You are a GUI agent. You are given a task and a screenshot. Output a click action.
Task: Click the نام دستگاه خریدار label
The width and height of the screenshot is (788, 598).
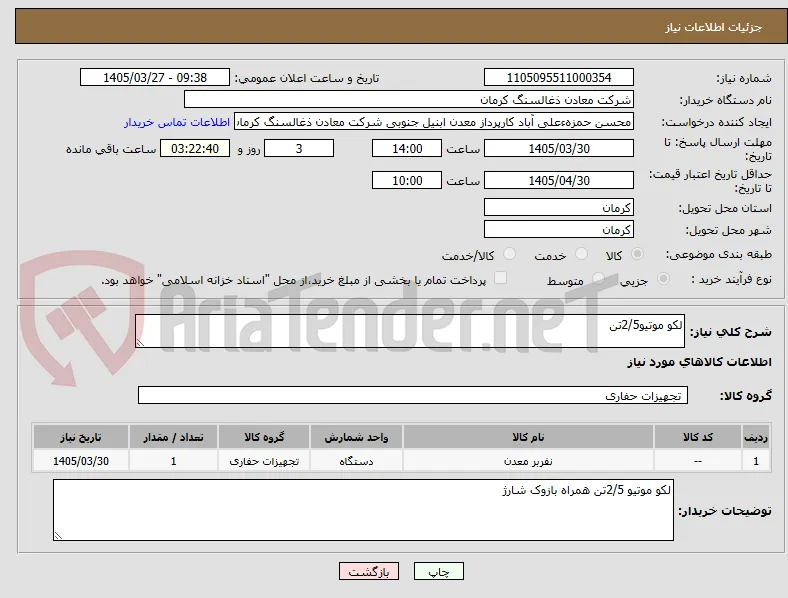click(x=726, y=101)
